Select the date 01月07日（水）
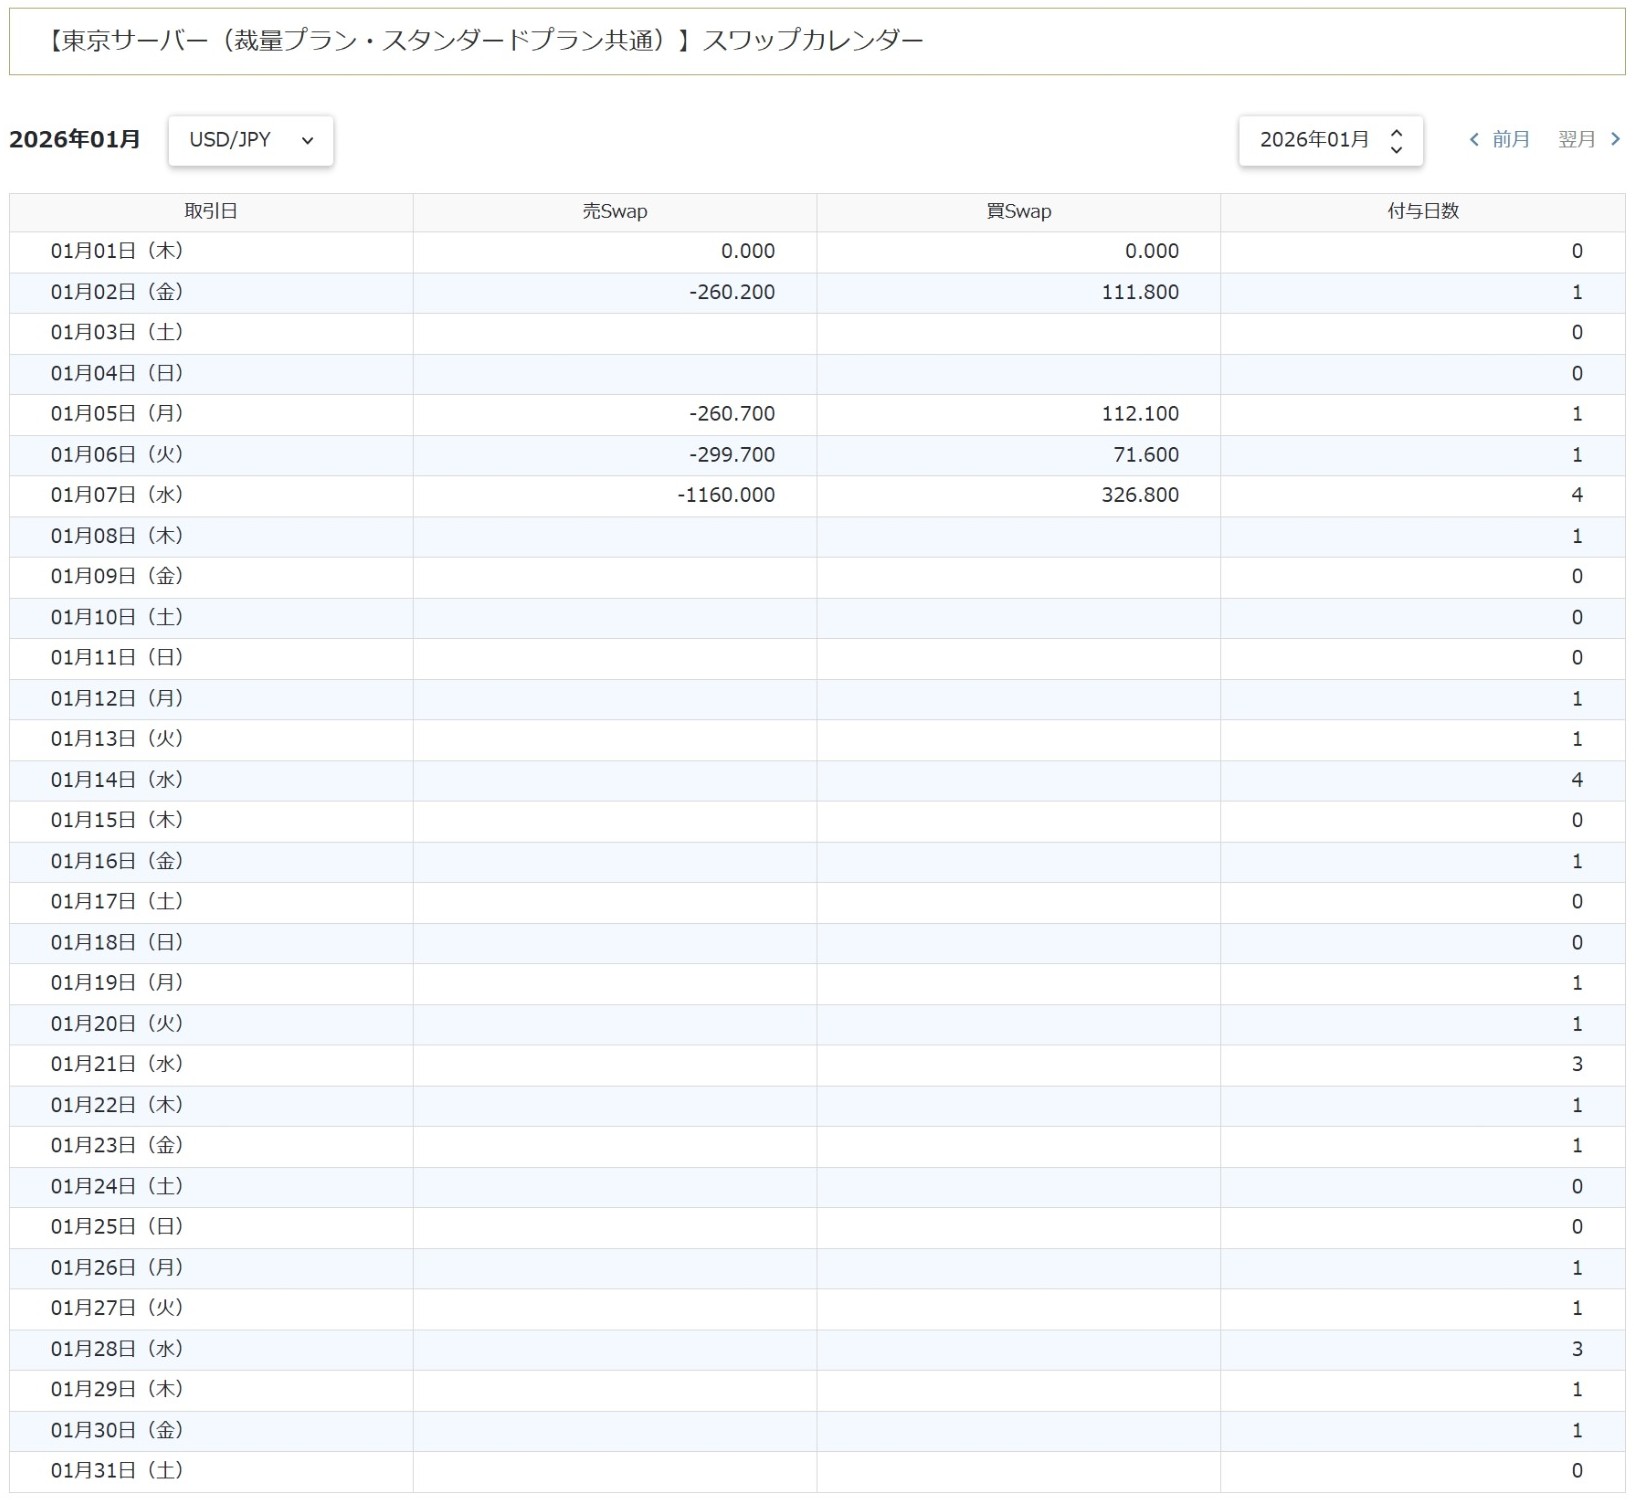The width and height of the screenshot is (1634, 1502). [x=117, y=496]
